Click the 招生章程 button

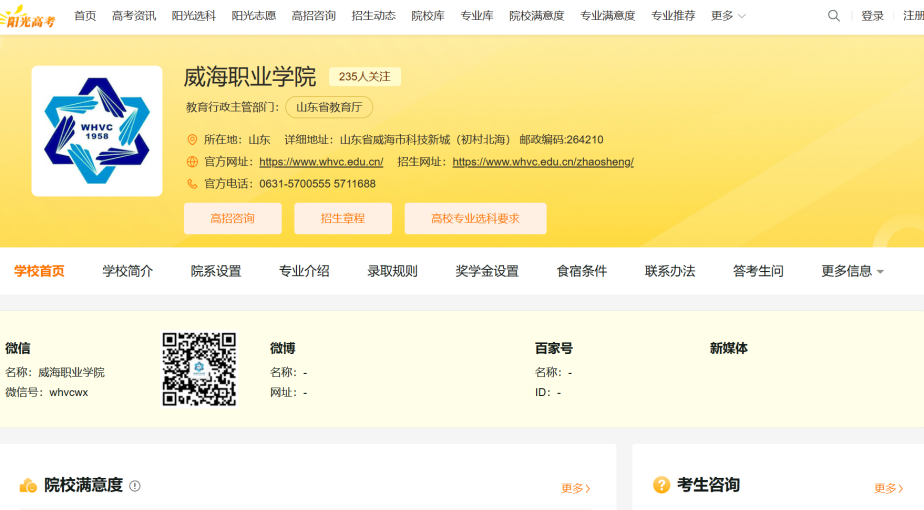click(343, 219)
